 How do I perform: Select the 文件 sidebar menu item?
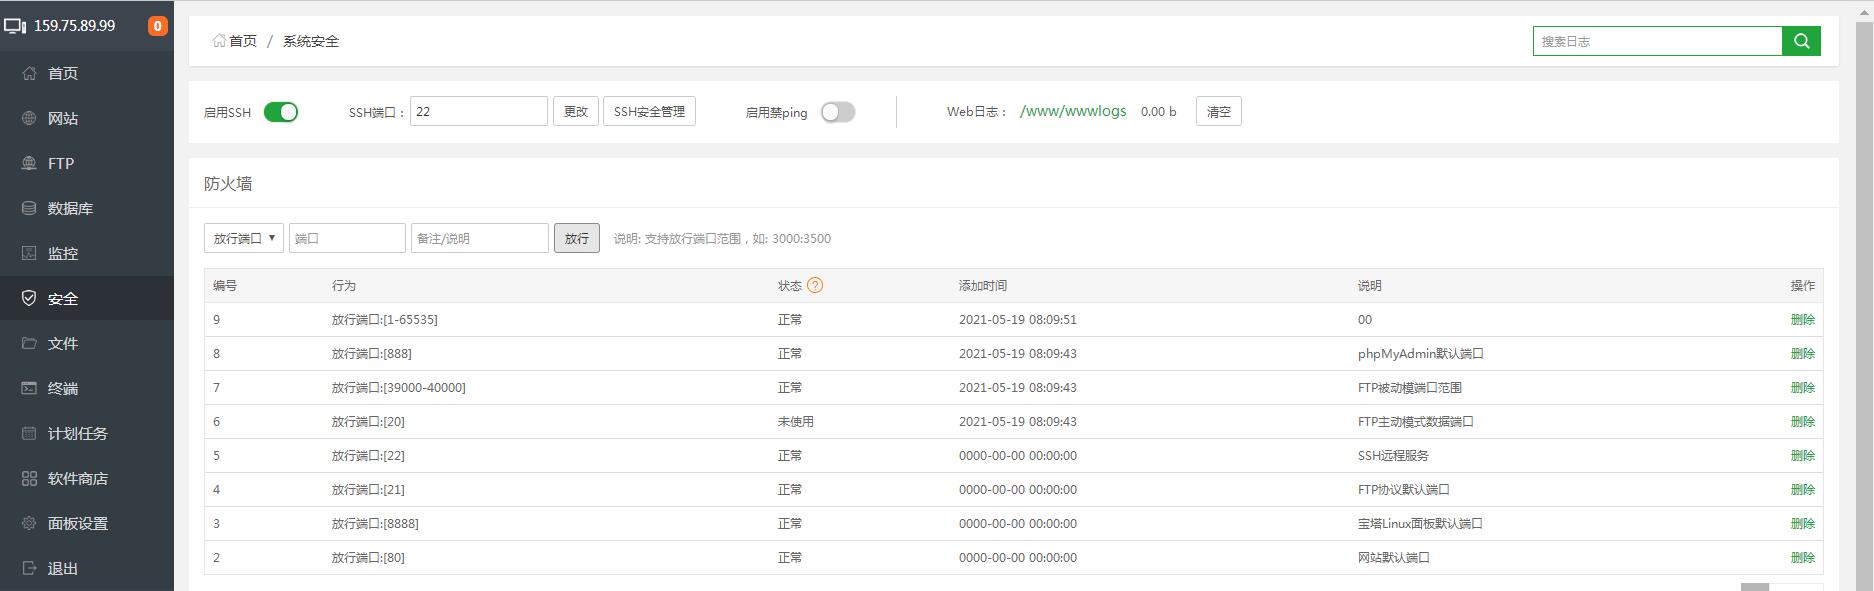[x=62, y=343]
